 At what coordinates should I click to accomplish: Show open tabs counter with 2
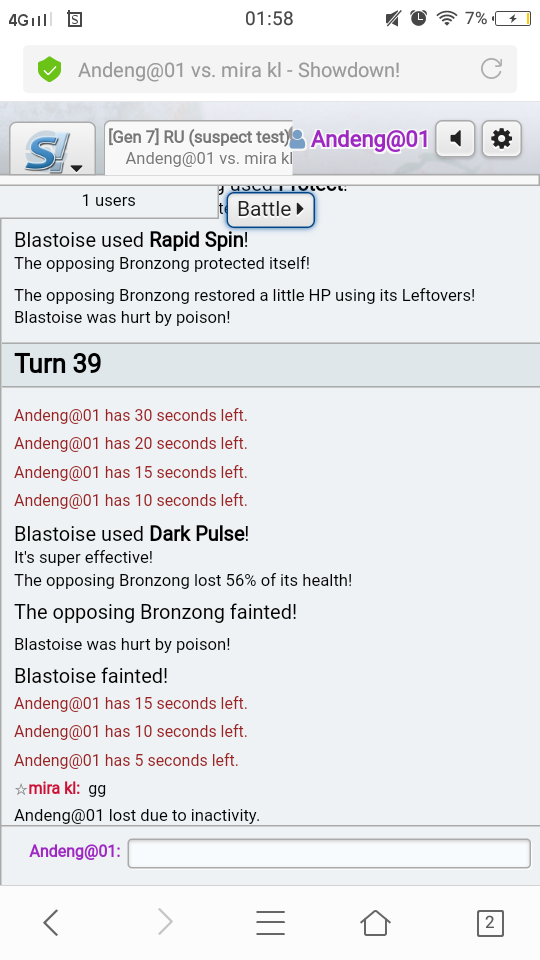pos(490,923)
